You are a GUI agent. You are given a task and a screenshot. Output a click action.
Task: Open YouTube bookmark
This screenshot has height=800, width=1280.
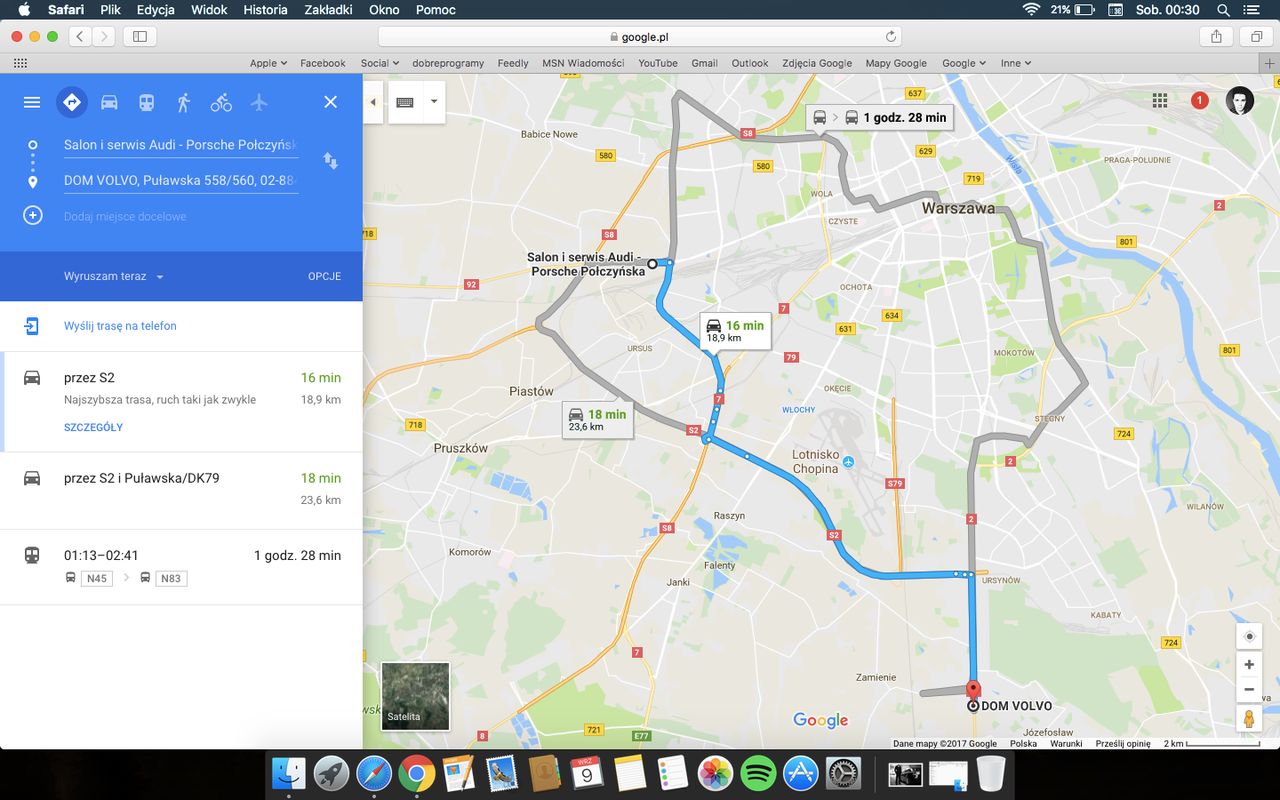[658, 62]
